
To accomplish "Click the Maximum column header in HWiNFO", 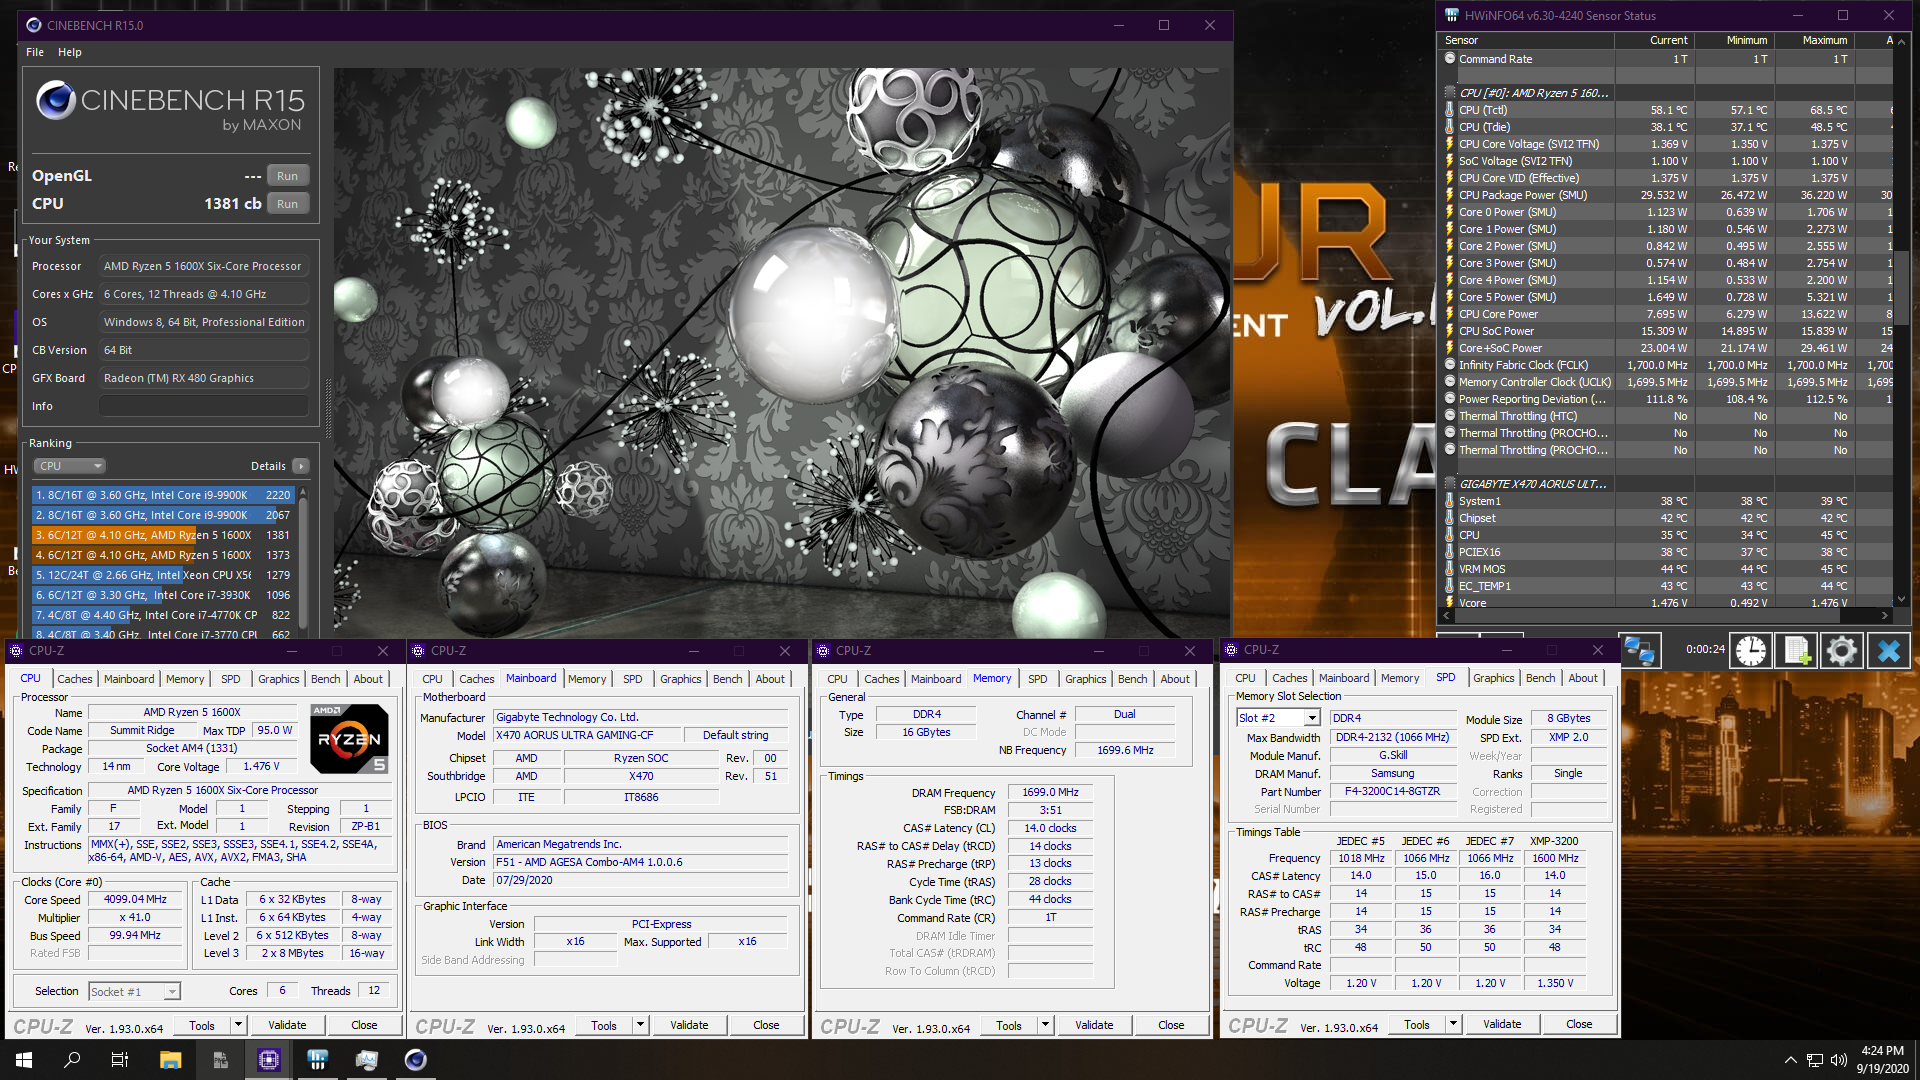I will point(1814,40).
